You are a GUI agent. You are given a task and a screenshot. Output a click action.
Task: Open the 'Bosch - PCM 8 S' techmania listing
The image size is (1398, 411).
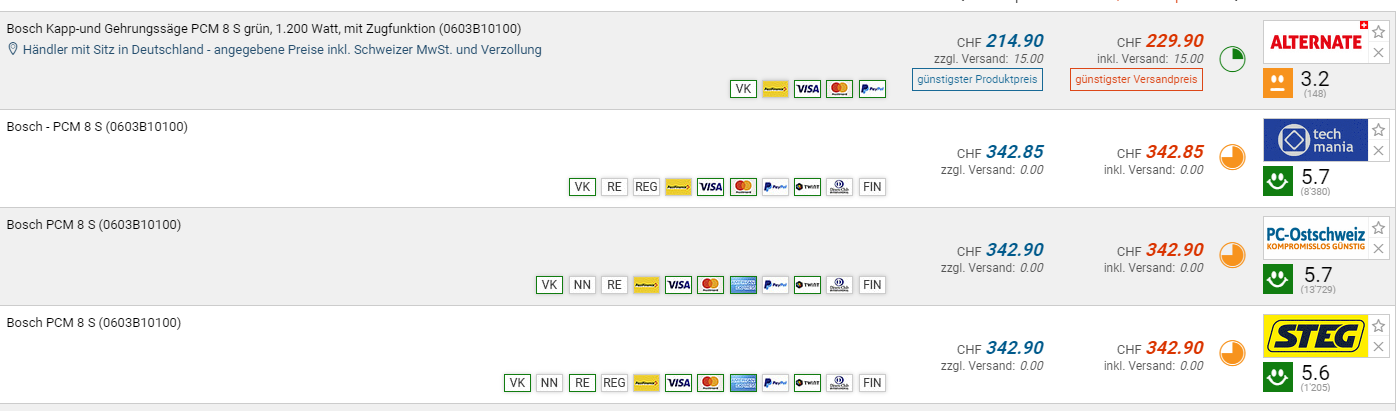(x=97, y=127)
